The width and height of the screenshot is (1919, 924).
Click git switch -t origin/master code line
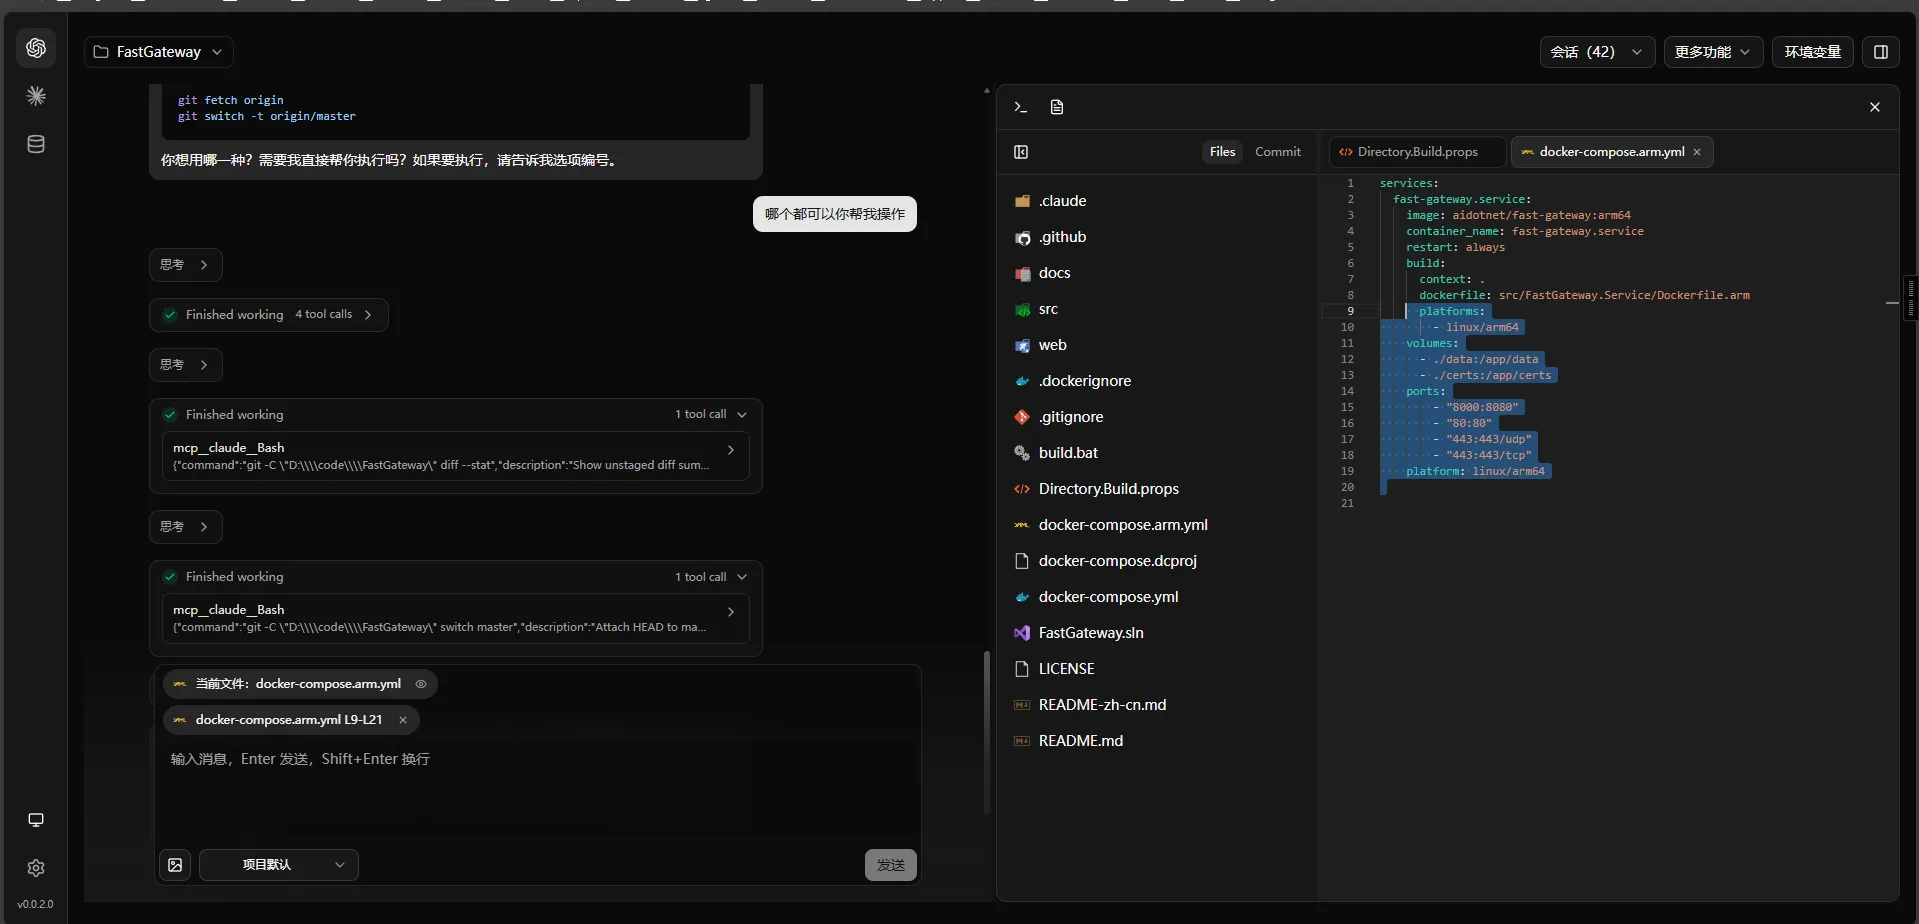point(267,116)
